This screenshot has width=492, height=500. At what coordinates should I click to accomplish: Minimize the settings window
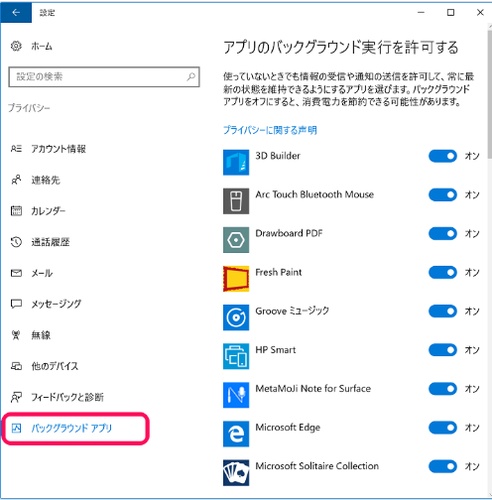[x=421, y=12]
